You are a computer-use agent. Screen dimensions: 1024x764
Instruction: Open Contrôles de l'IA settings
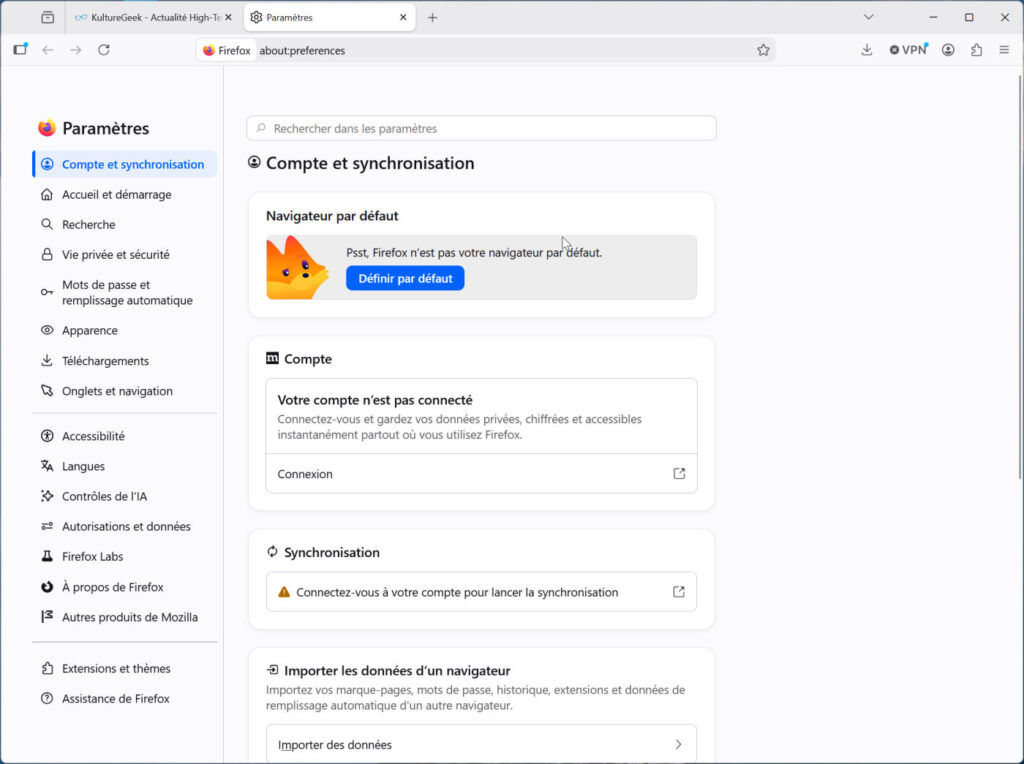(x=125, y=496)
